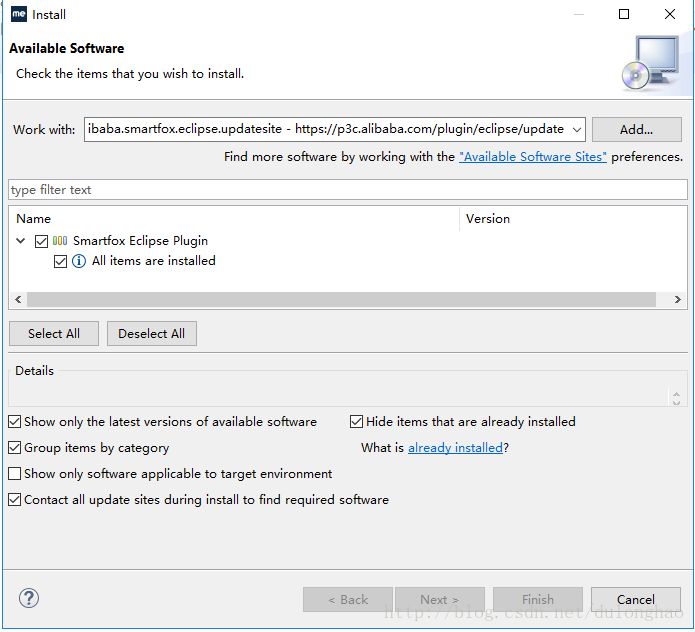695x632 pixels.
Task: Uncheck Hide items that are already installed
Action: [356, 421]
